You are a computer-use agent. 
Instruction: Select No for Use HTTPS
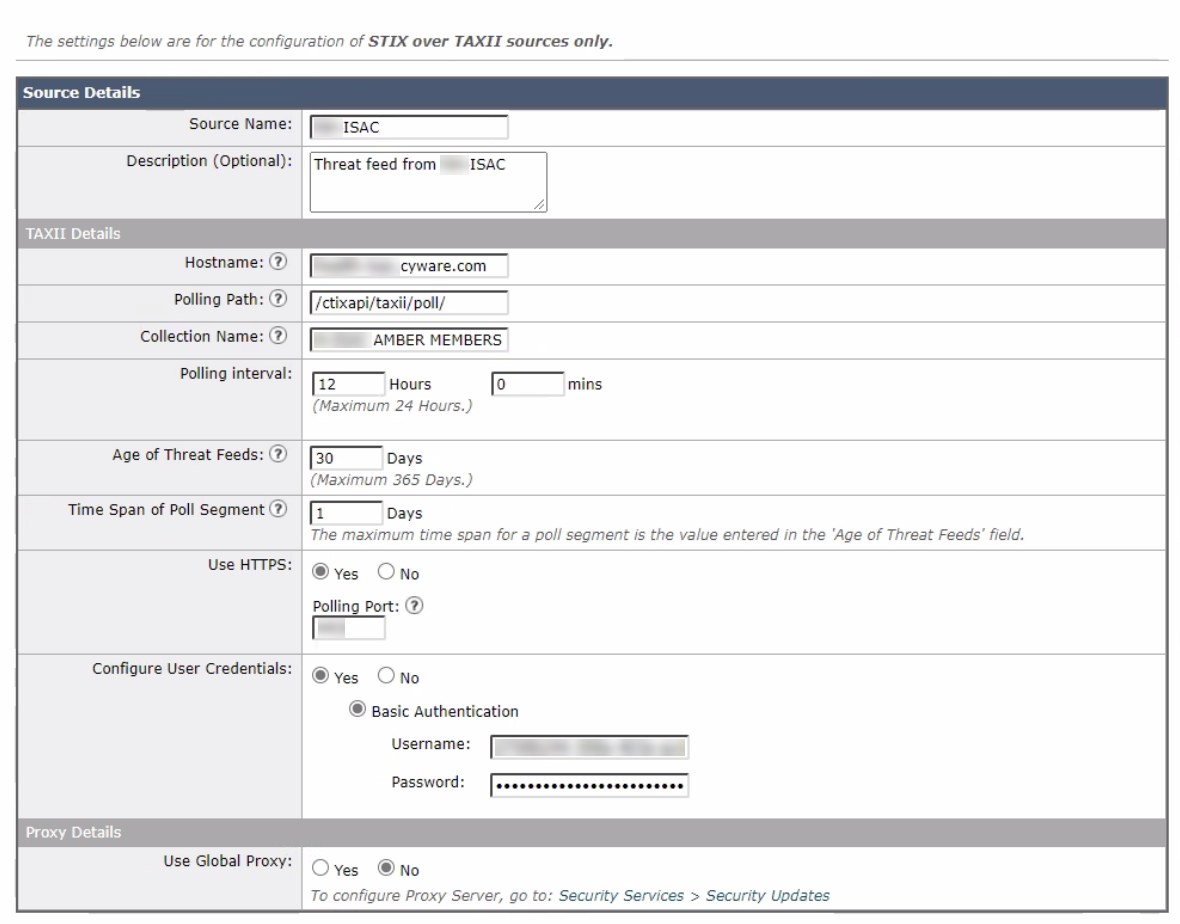click(384, 571)
